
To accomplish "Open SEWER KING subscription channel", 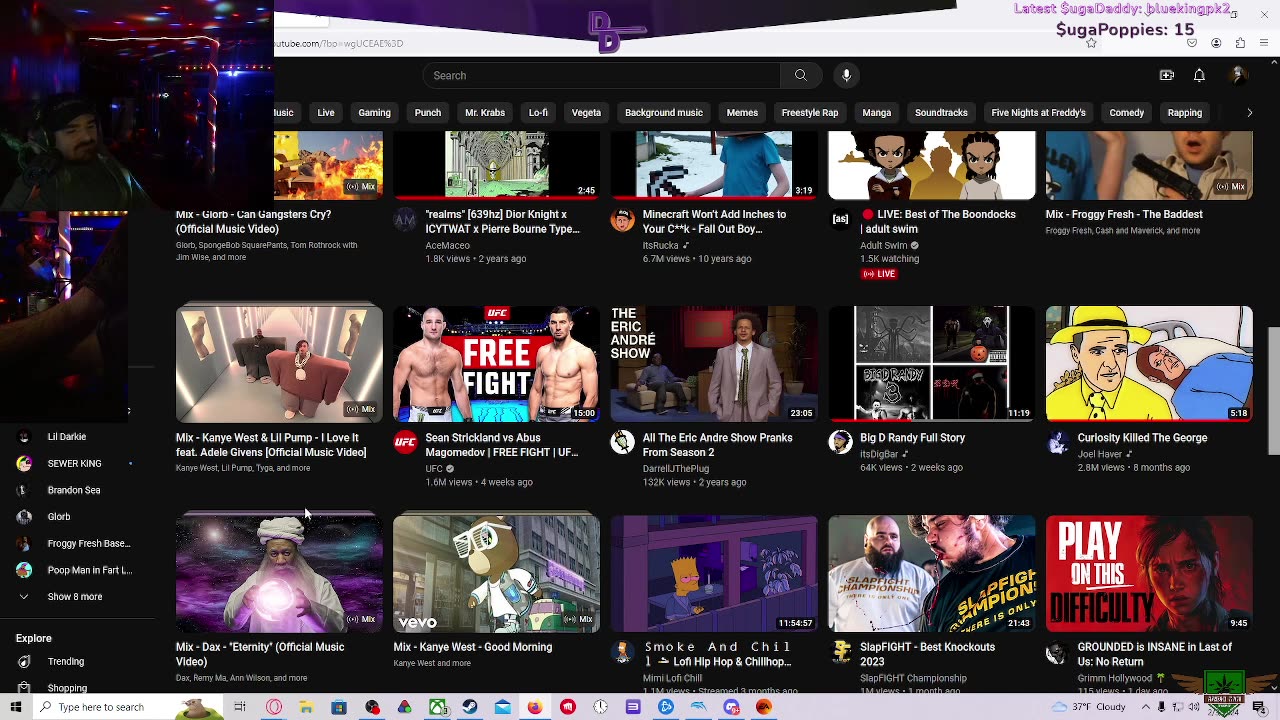I will 74,463.
